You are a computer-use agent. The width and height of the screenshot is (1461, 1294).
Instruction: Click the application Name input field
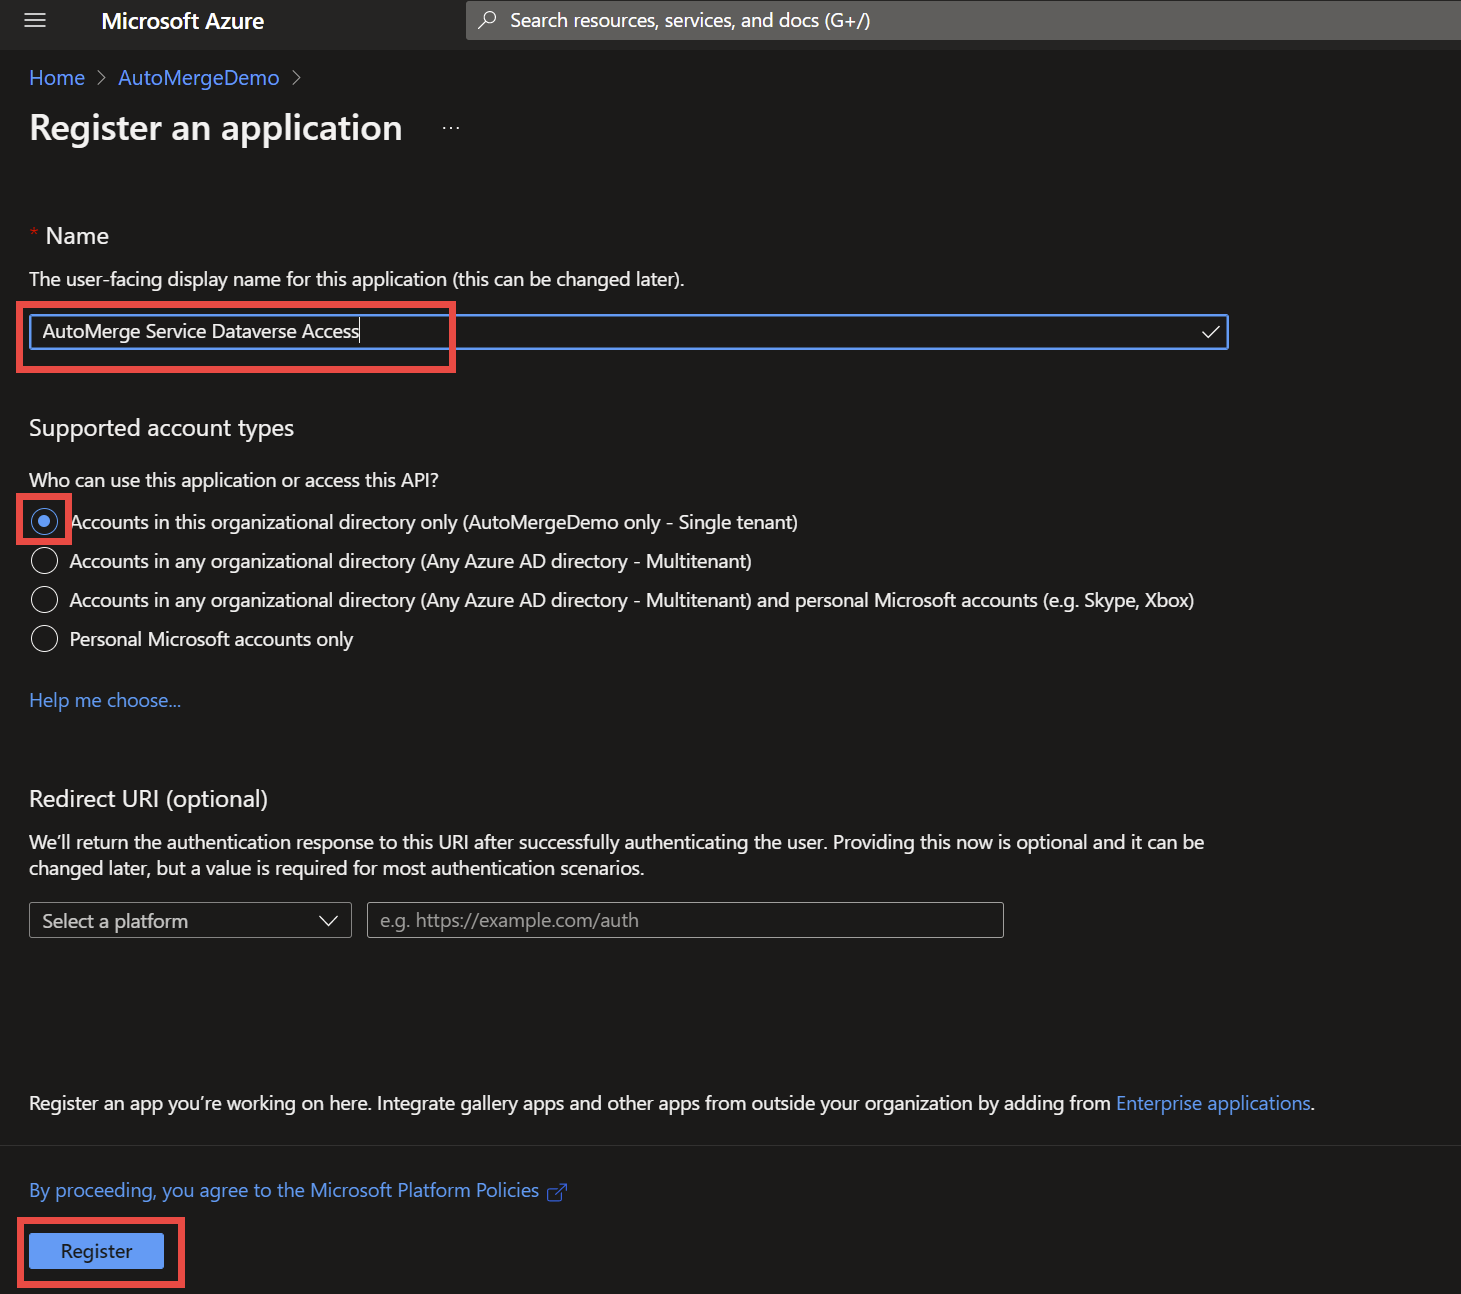pos(628,332)
